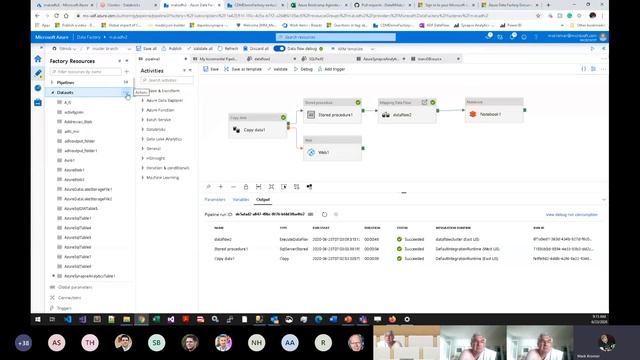The image size is (640, 360).
Task: Click refresh icon beside pipeline run ID
Action: click(324, 214)
